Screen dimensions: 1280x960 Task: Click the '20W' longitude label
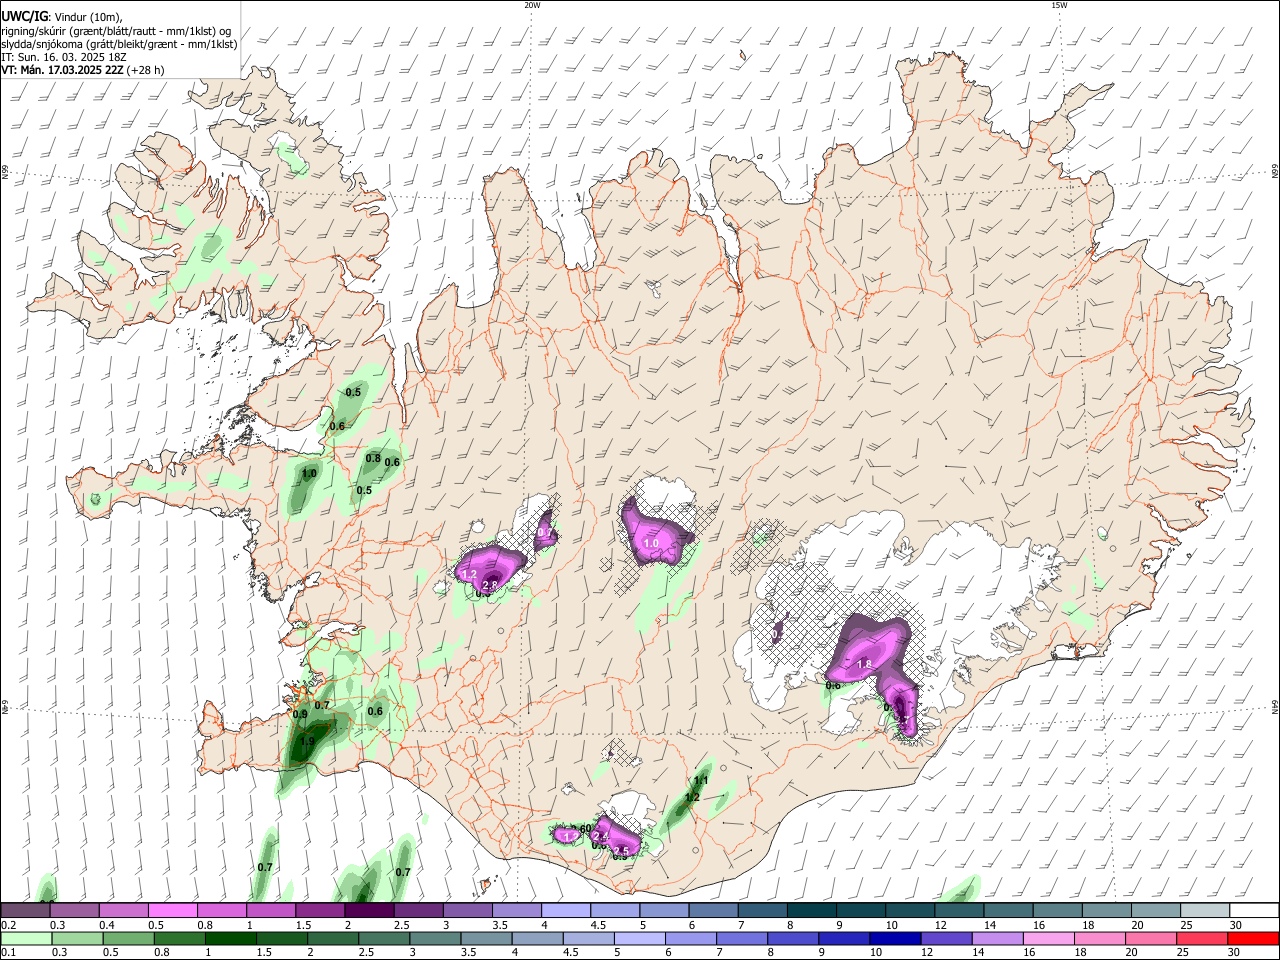(x=532, y=5)
